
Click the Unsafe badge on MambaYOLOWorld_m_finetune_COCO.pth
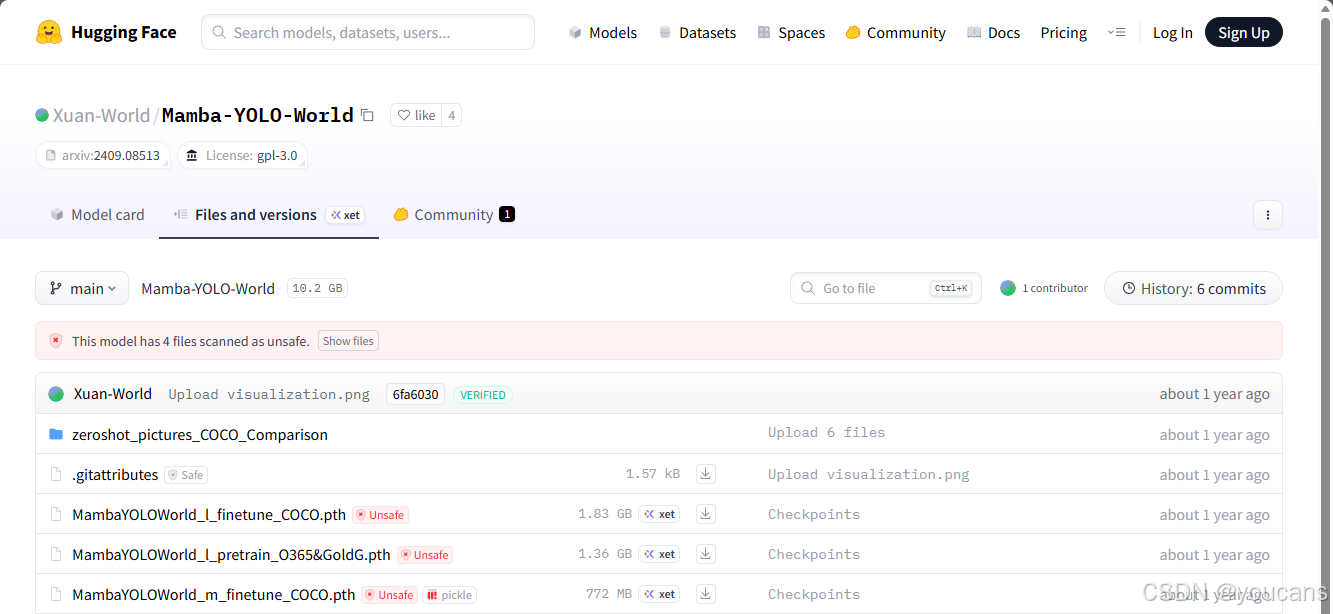coord(390,595)
